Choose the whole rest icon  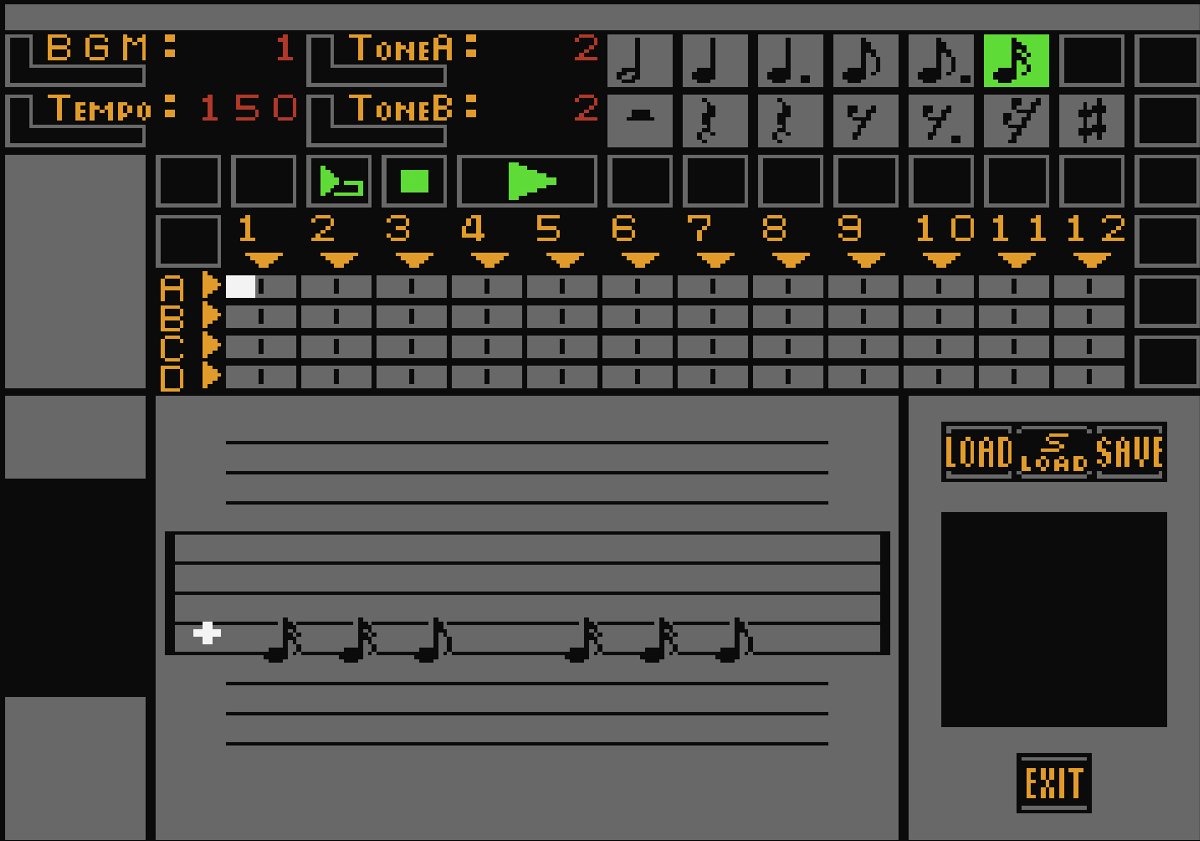(641, 120)
